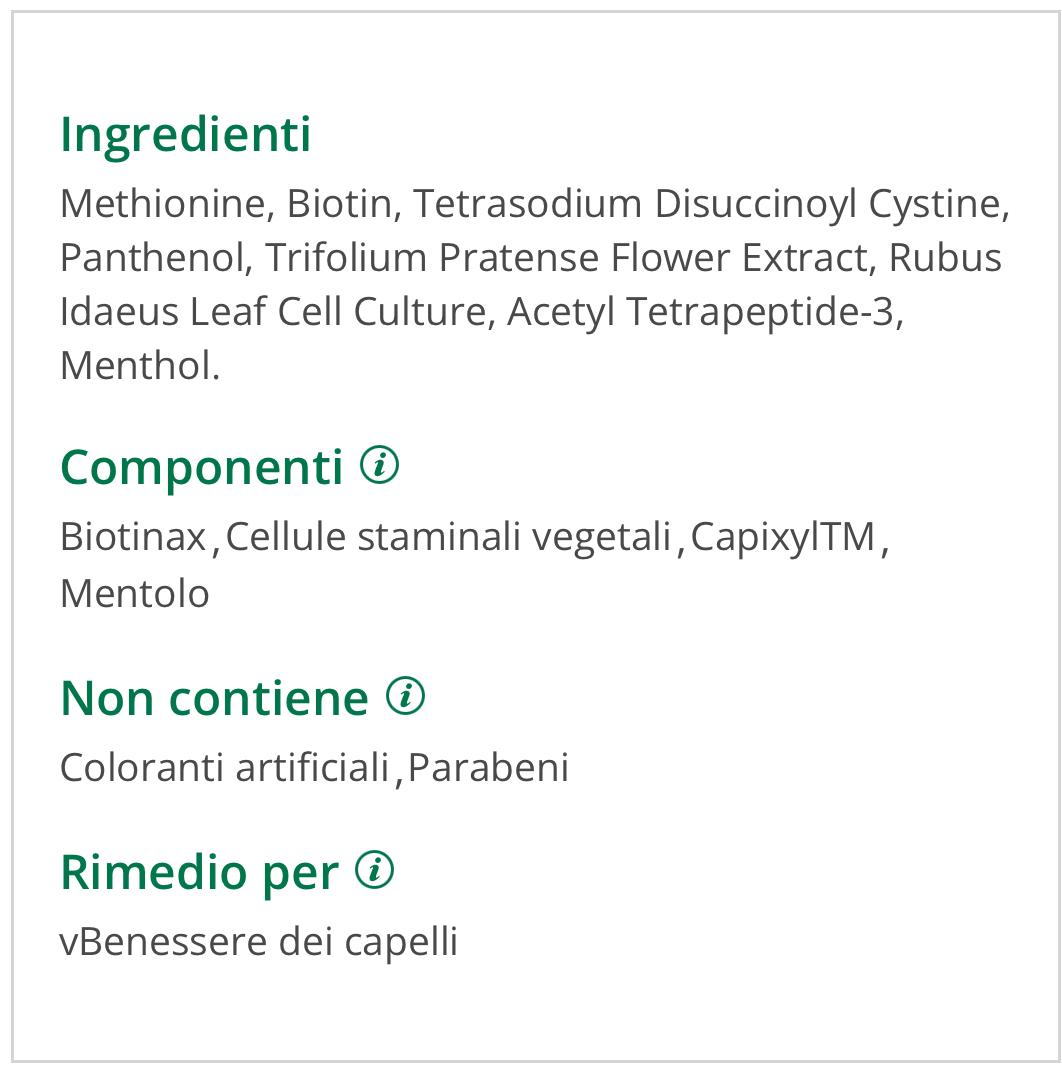Click the Rimedio per heading
The image size is (1062, 1065).
[199, 872]
